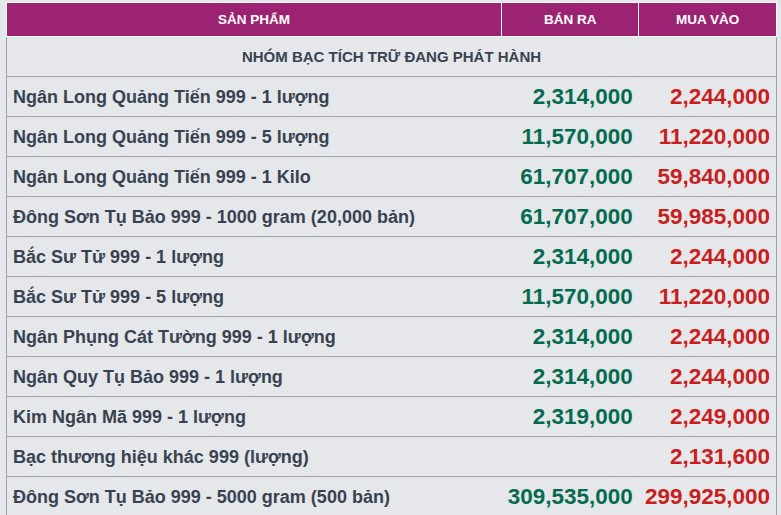Viewport: 781px width, 515px height.
Task: Select Ngân Long Quảng Tiến 999 - 5 lượng row
Action: pyautogui.click(x=391, y=136)
